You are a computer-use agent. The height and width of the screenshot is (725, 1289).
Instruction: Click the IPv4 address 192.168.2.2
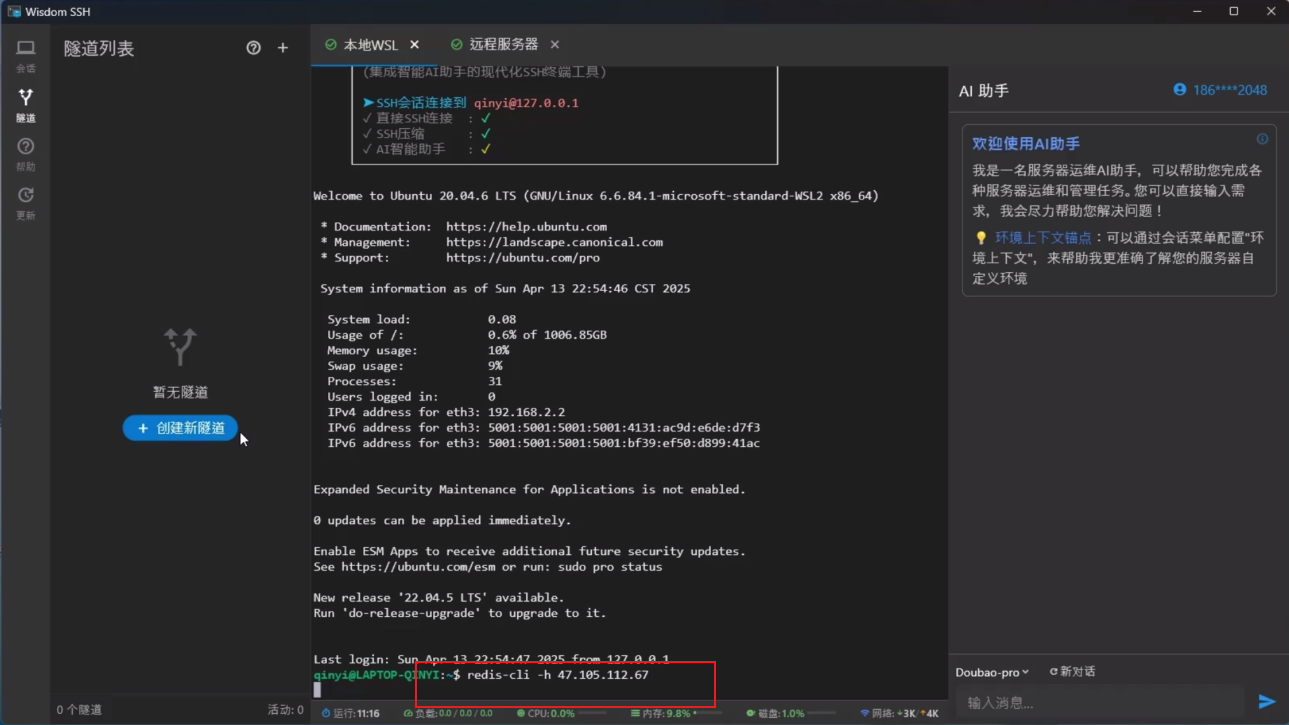(x=526, y=412)
